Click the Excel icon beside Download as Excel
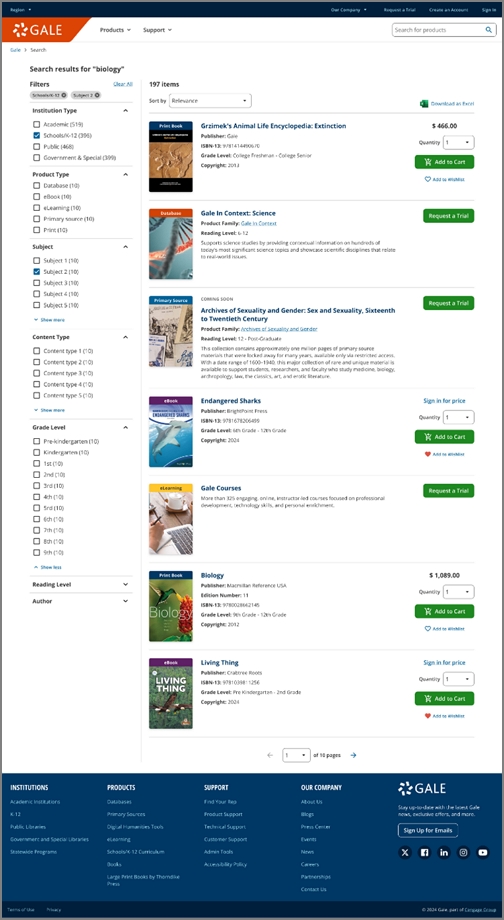Viewport: 504px width, 920px height. [424, 103]
